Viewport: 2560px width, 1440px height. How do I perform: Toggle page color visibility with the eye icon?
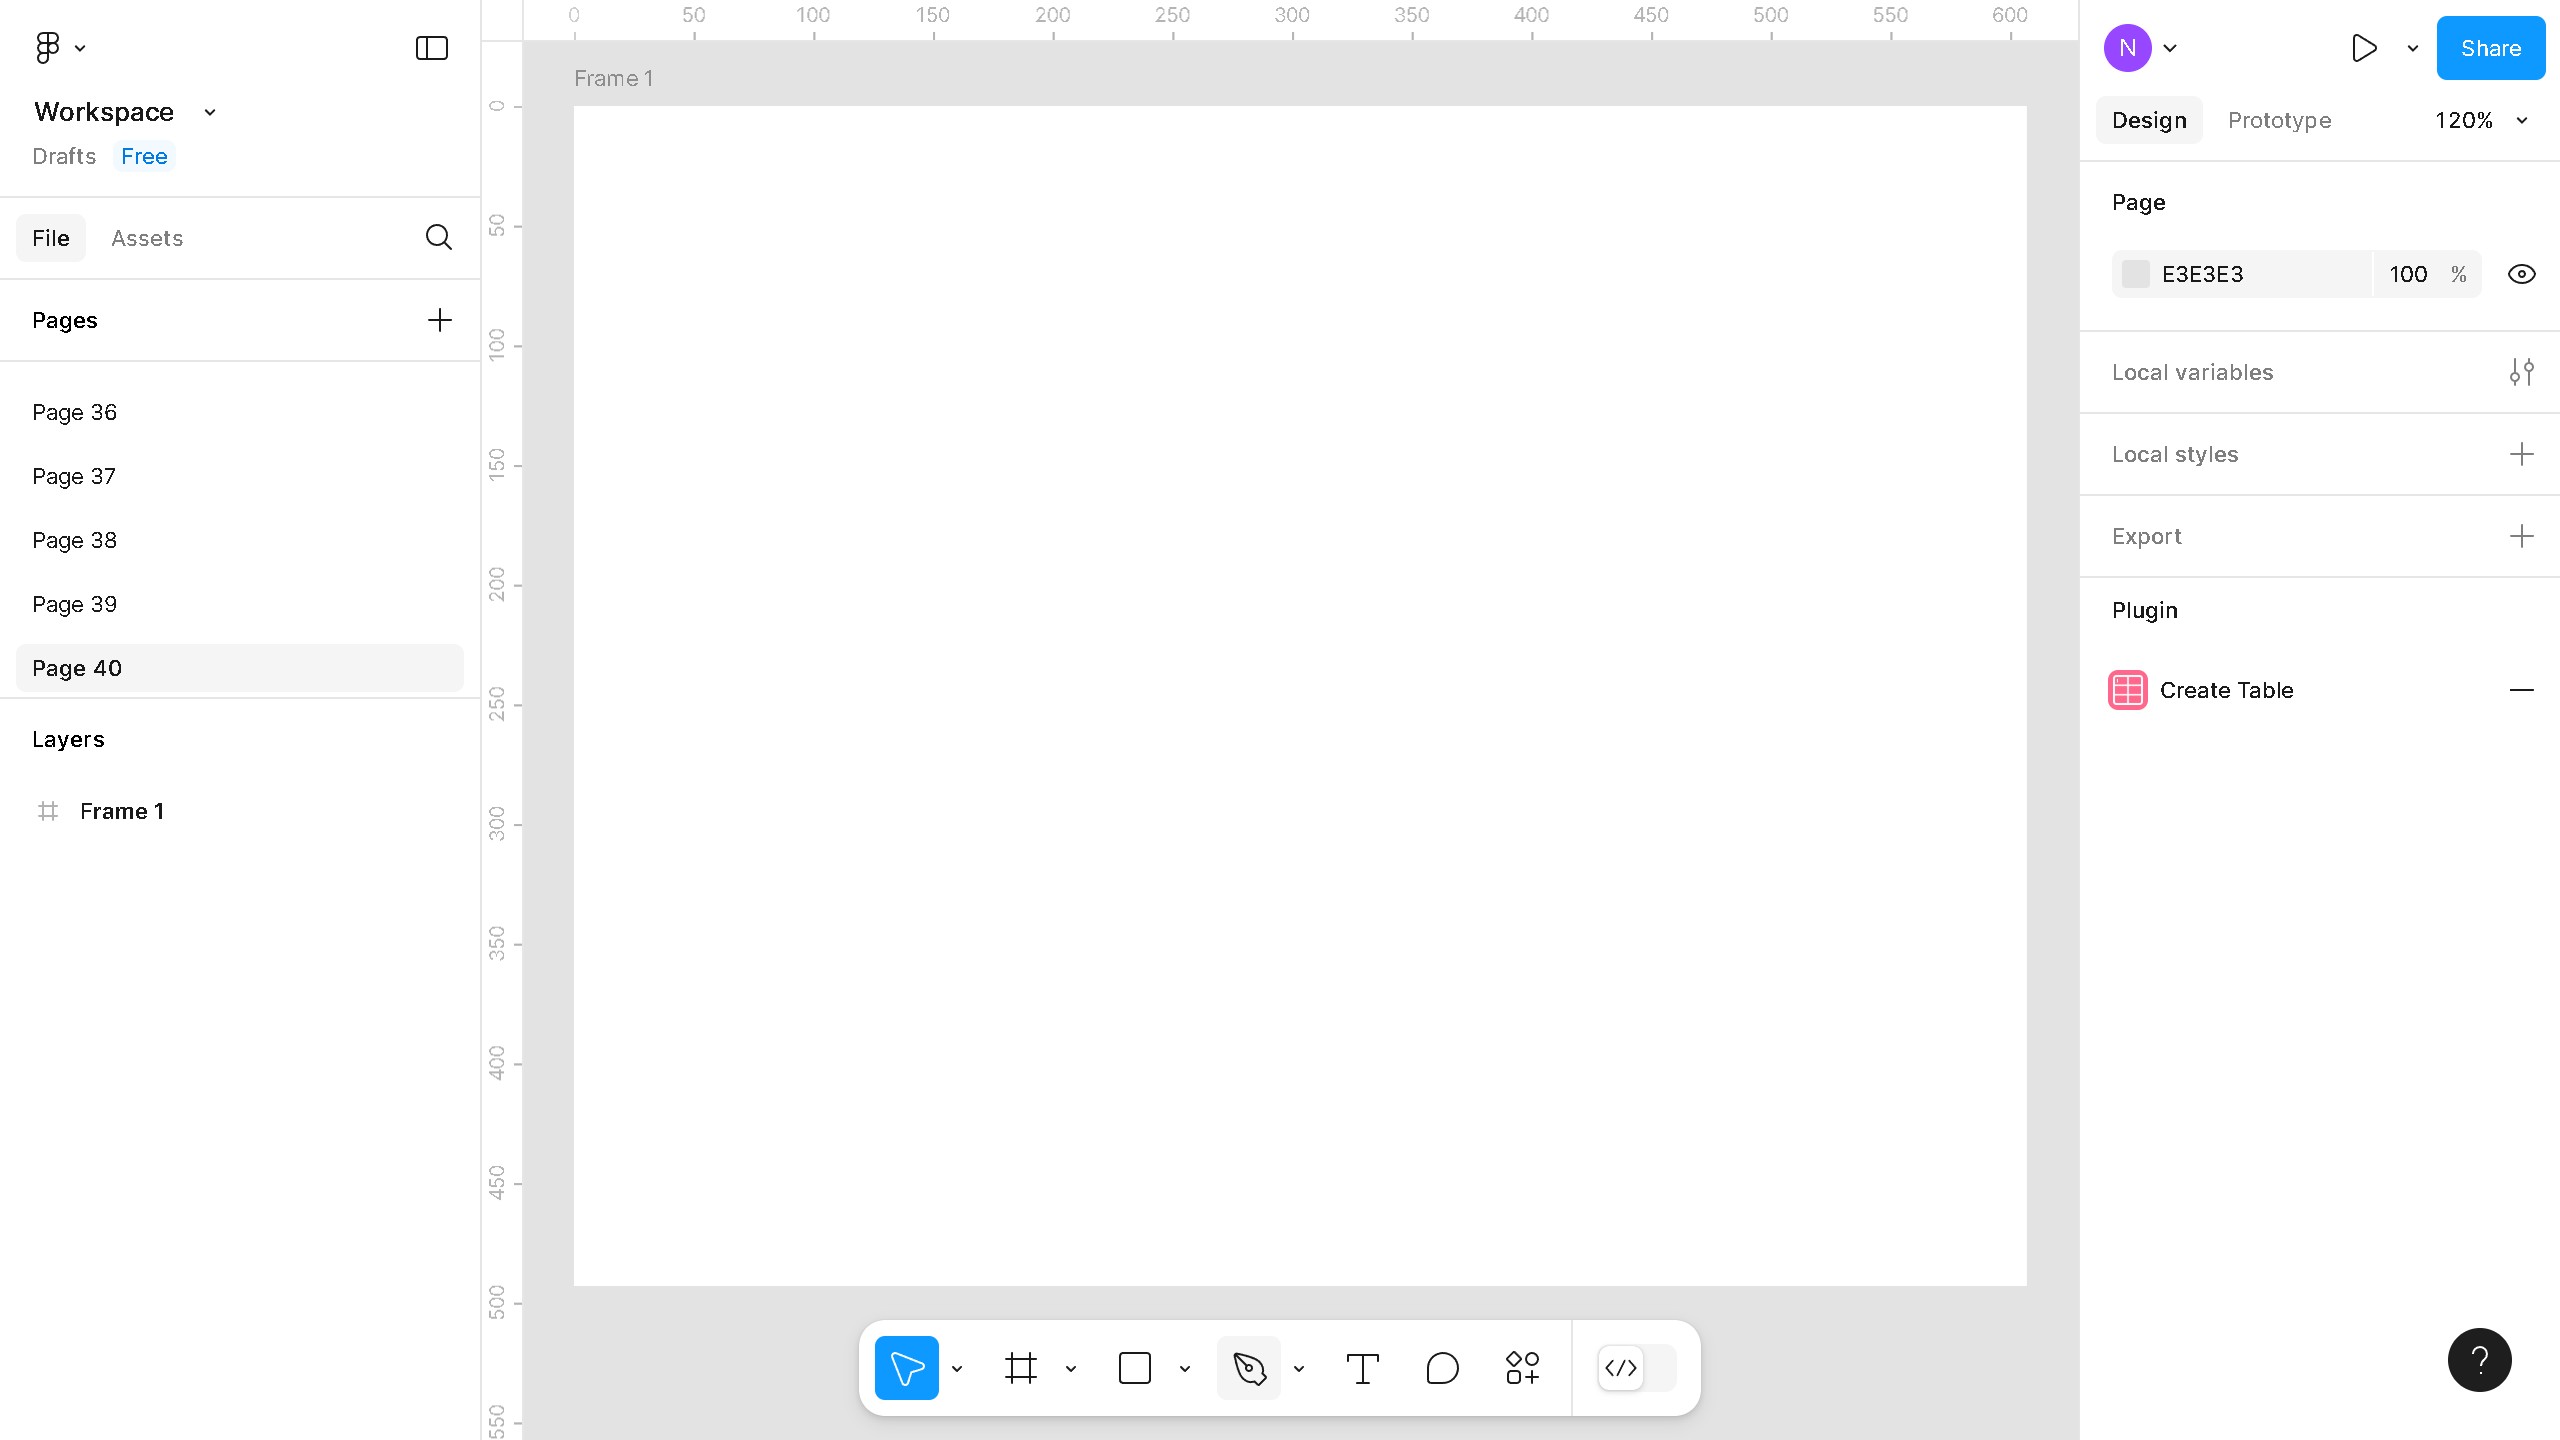[2521, 273]
